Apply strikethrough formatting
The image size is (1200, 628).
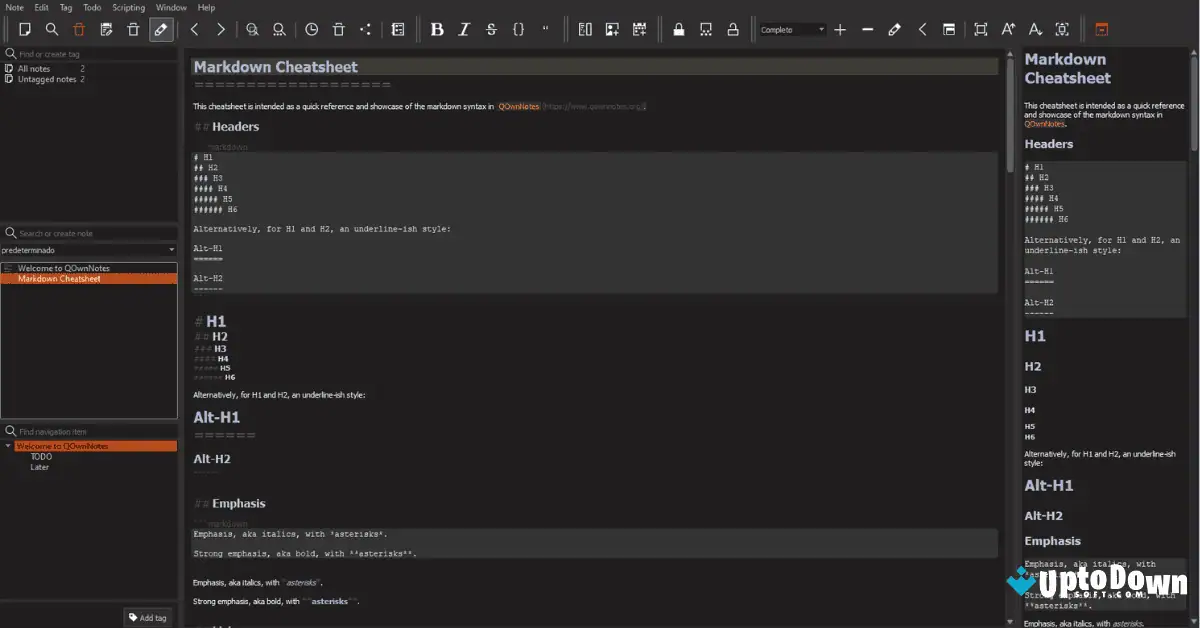pos(491,29)
